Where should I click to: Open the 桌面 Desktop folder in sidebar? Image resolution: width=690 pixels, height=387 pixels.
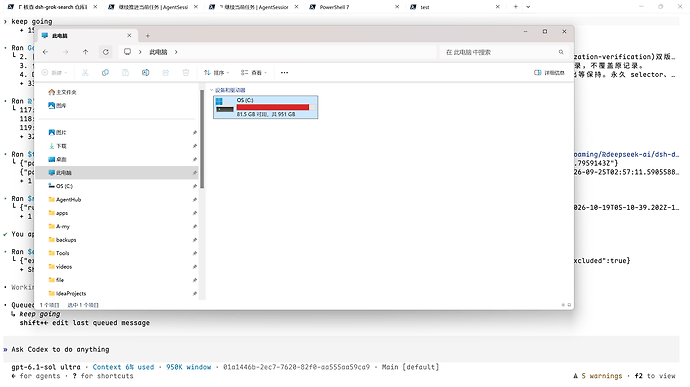click(58, 159)
